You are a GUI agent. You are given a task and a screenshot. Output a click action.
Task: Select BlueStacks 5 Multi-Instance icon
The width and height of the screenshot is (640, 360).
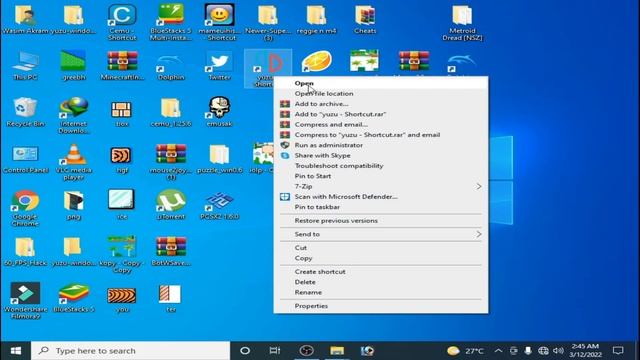click(171, 21)
